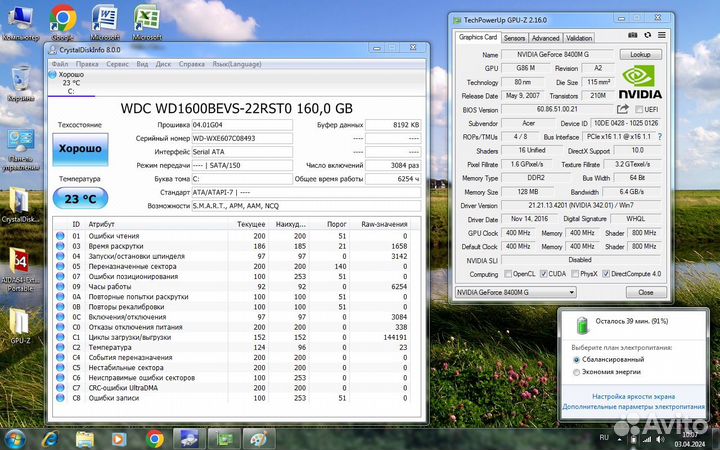Image resolution: width=720 pixels, height=450 pixels.
Task: Click the Raw-значения column header
Action: click(x=384, y=224)
